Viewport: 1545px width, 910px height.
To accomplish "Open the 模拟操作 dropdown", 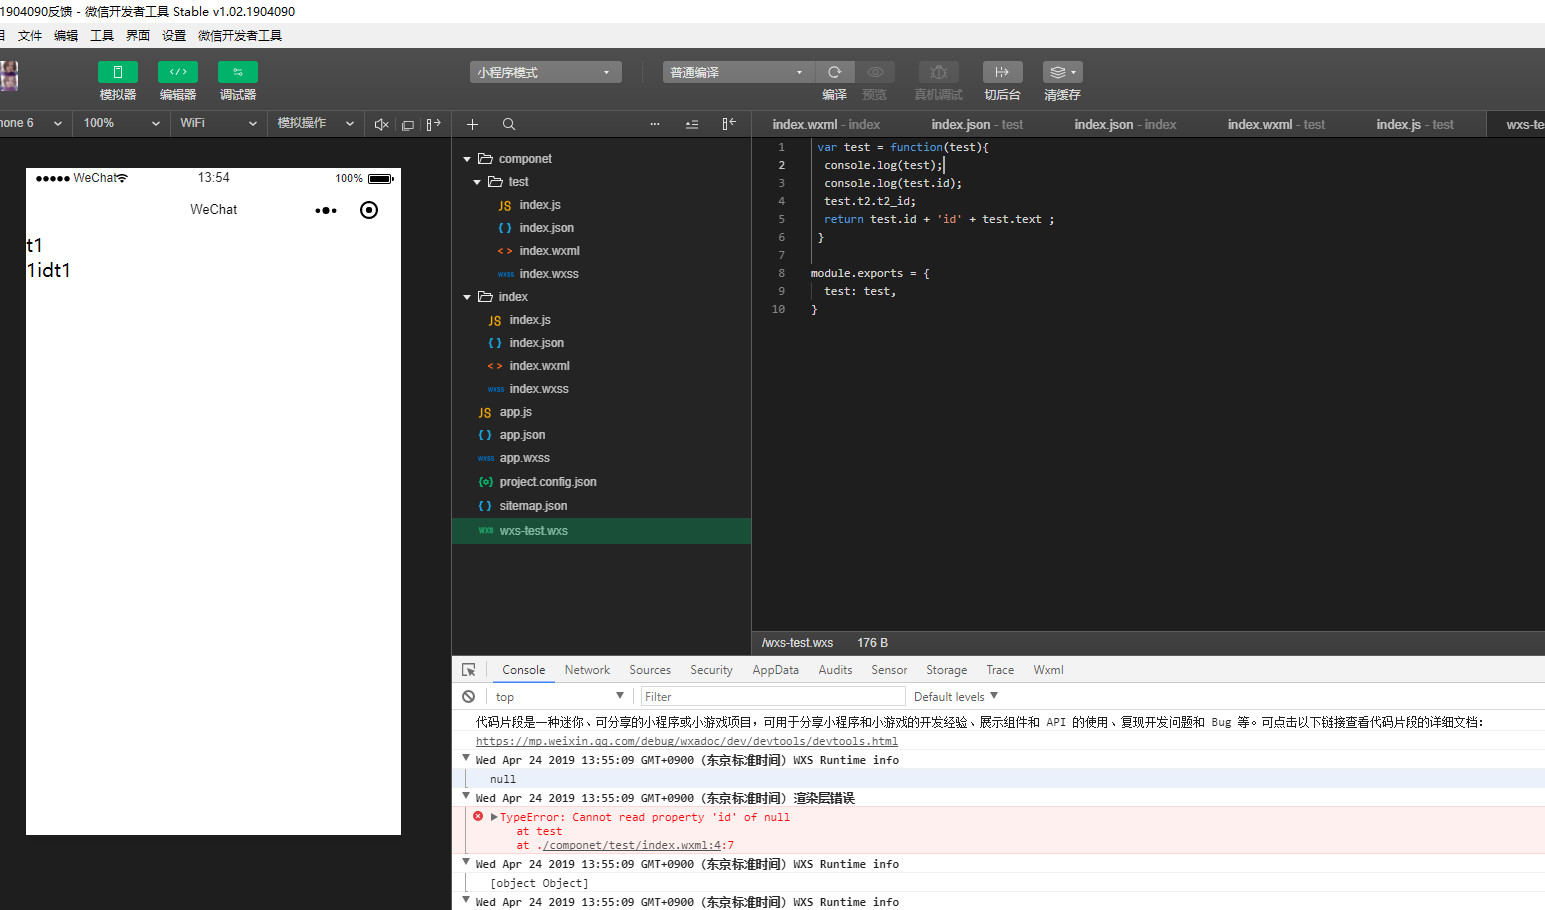I will point(315,123).
